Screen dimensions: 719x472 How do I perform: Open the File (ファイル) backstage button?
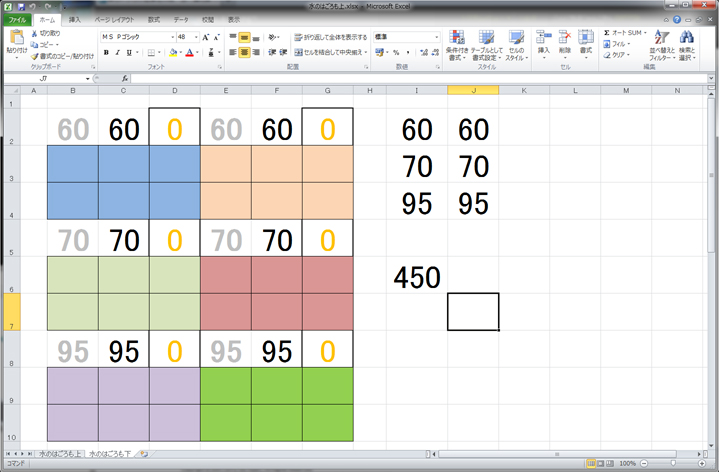click(x=18, y=19)
